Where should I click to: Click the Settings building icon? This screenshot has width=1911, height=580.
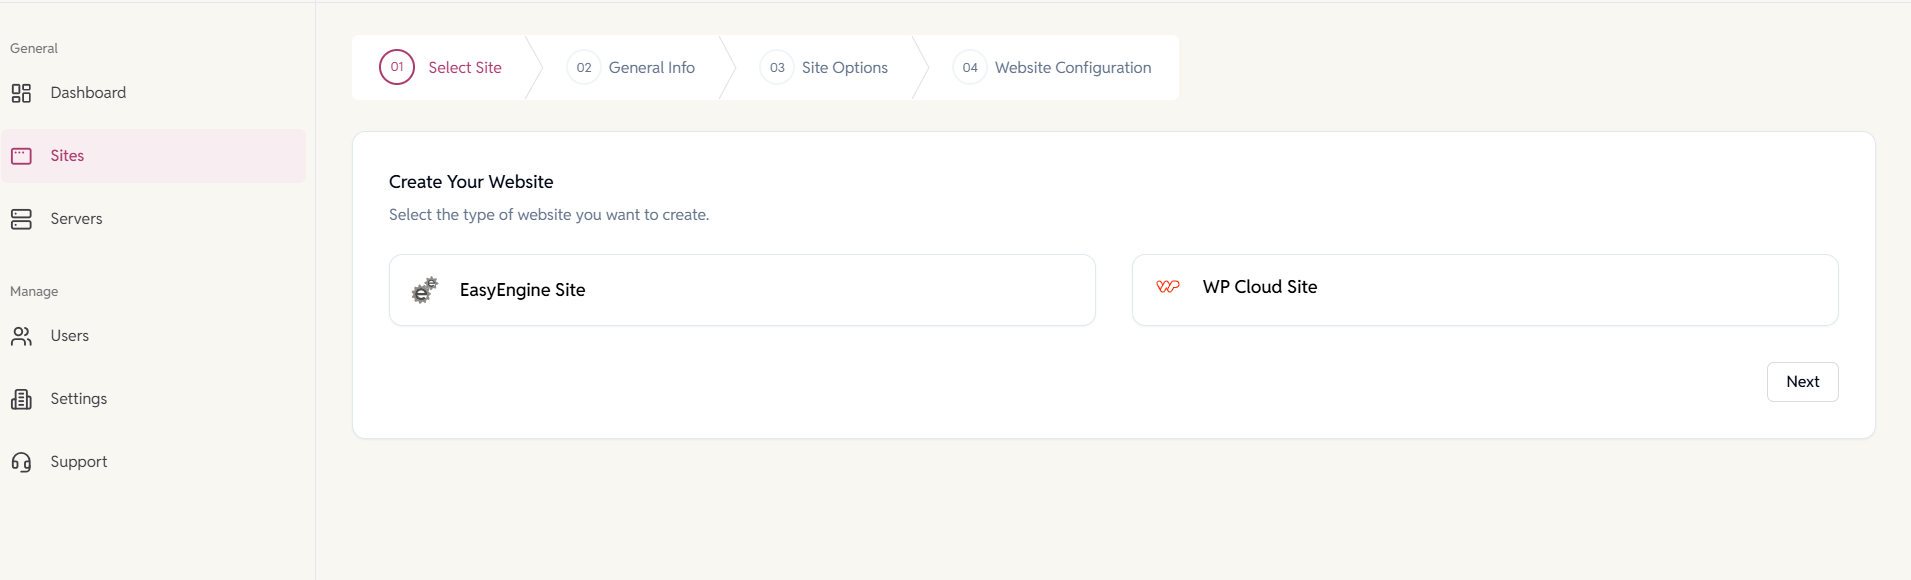click(x=21, y=399)
